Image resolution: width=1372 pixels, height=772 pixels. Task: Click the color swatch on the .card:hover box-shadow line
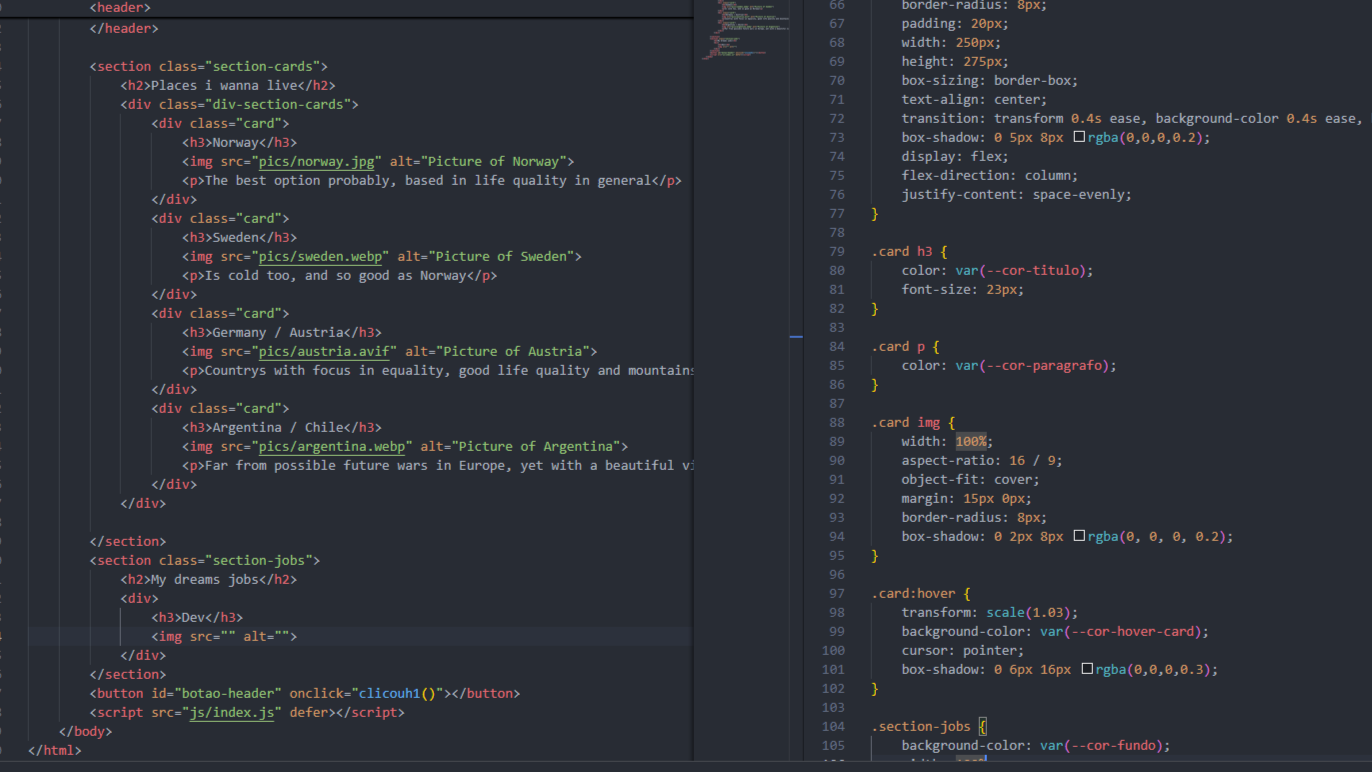(x=1087, y=669)
